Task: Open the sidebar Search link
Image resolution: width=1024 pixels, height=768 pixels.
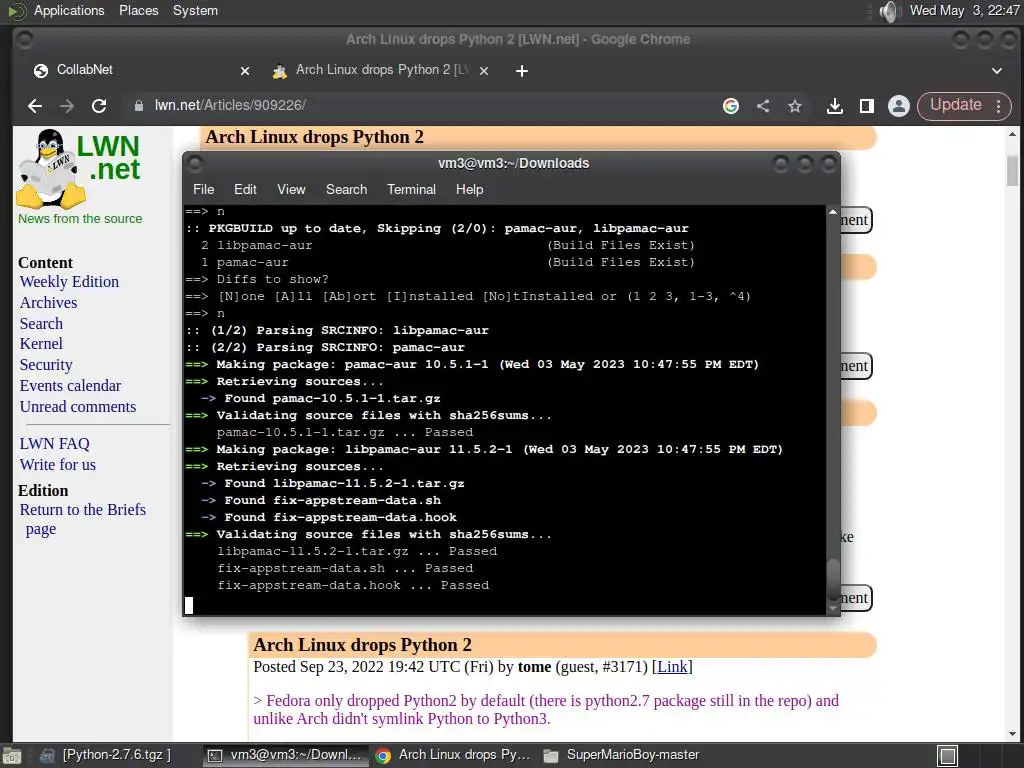Action: coord(41,323)
